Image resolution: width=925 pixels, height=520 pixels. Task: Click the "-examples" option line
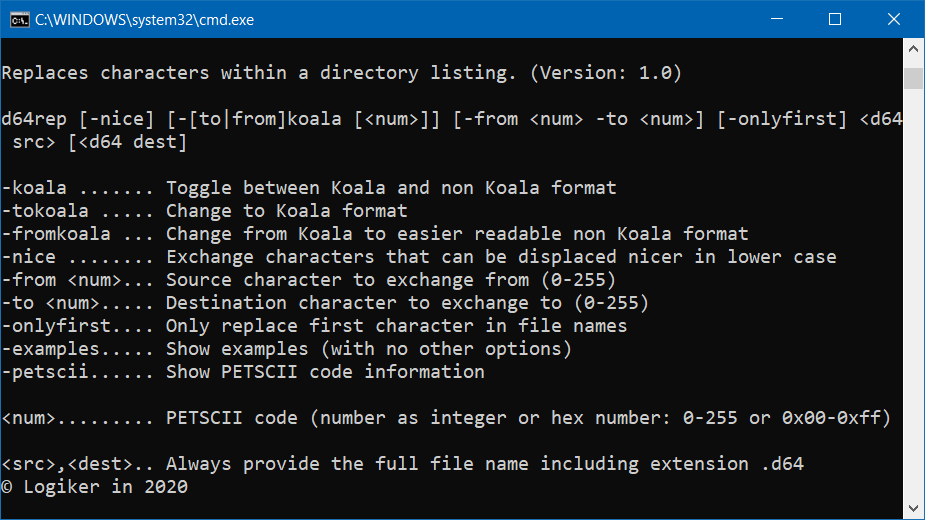[287, 349]
